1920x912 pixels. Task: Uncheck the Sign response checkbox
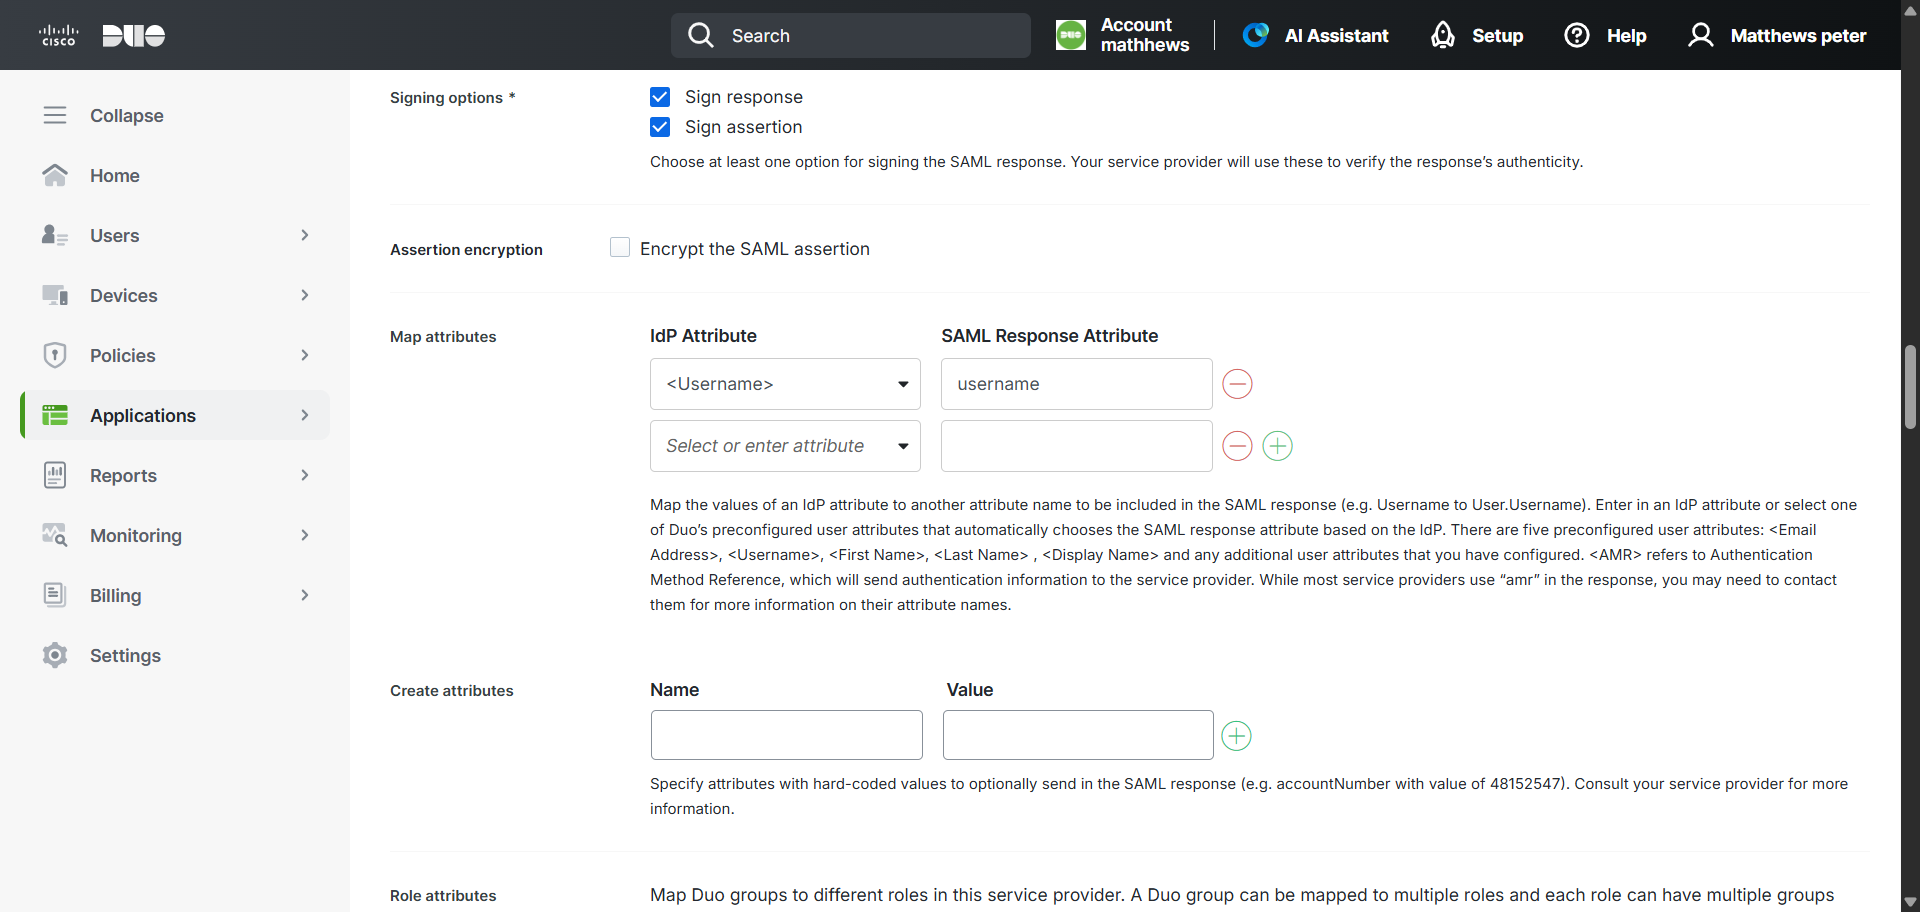pos(660,97)
